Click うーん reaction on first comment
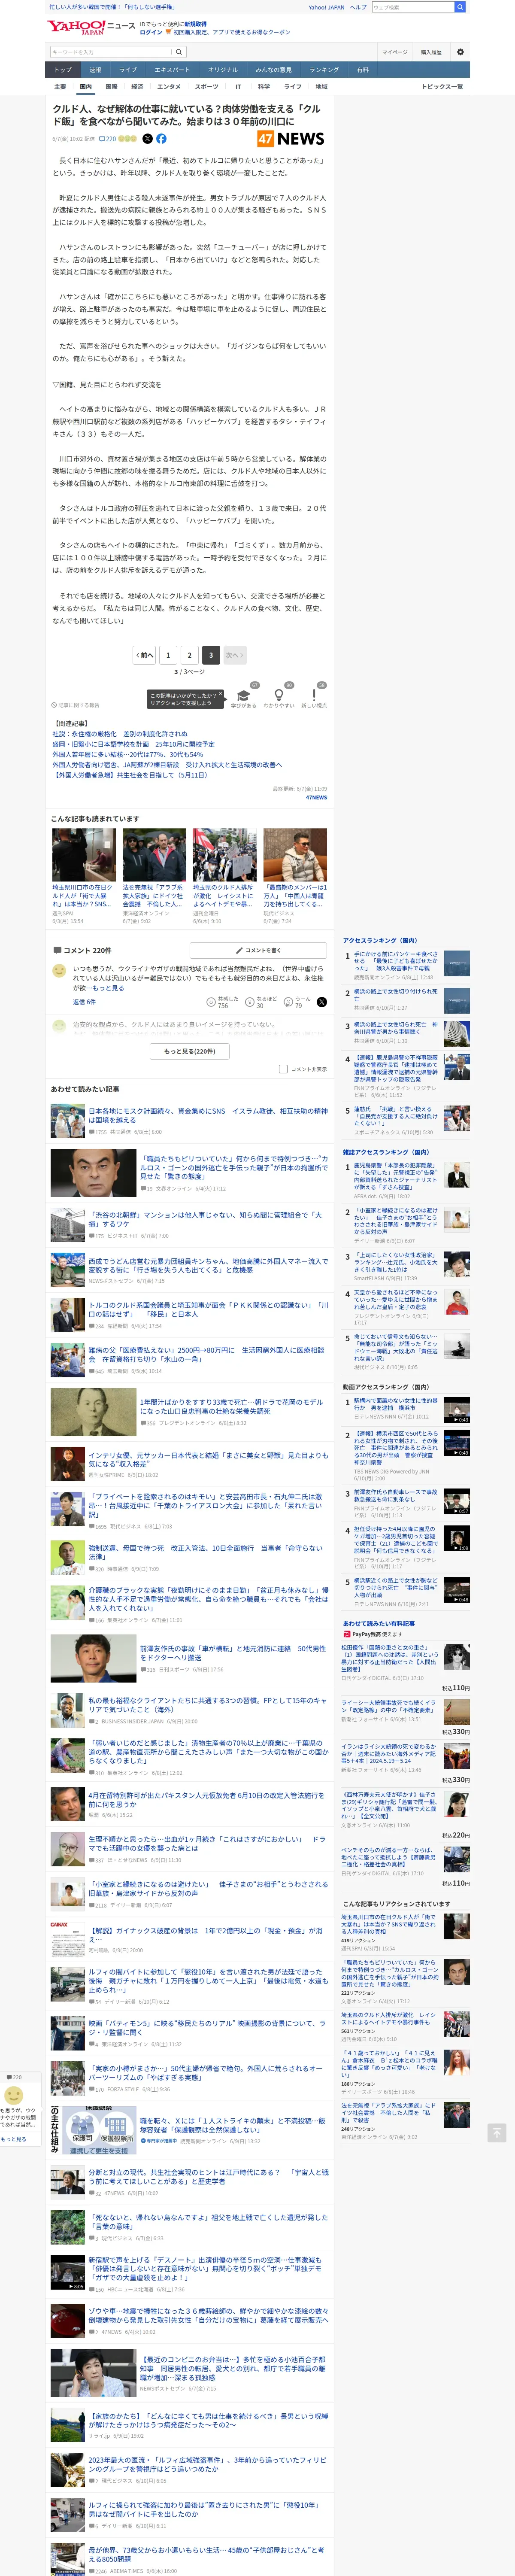This screenshot has height=2576, width=515. (297, 1002)
